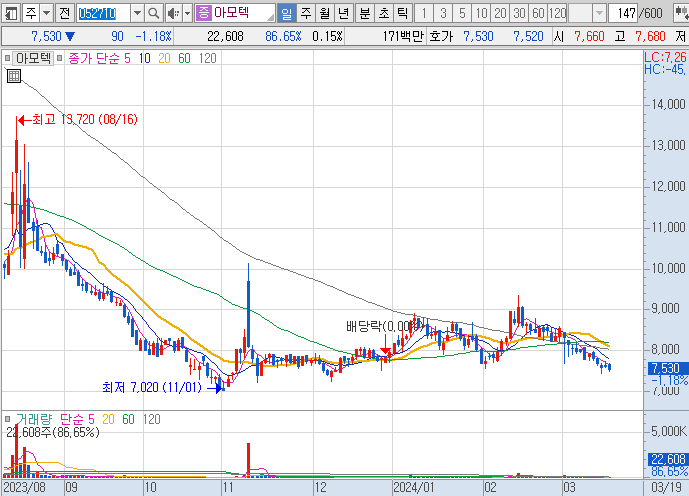Click the ask price 7,530 next to 호가

478,36
